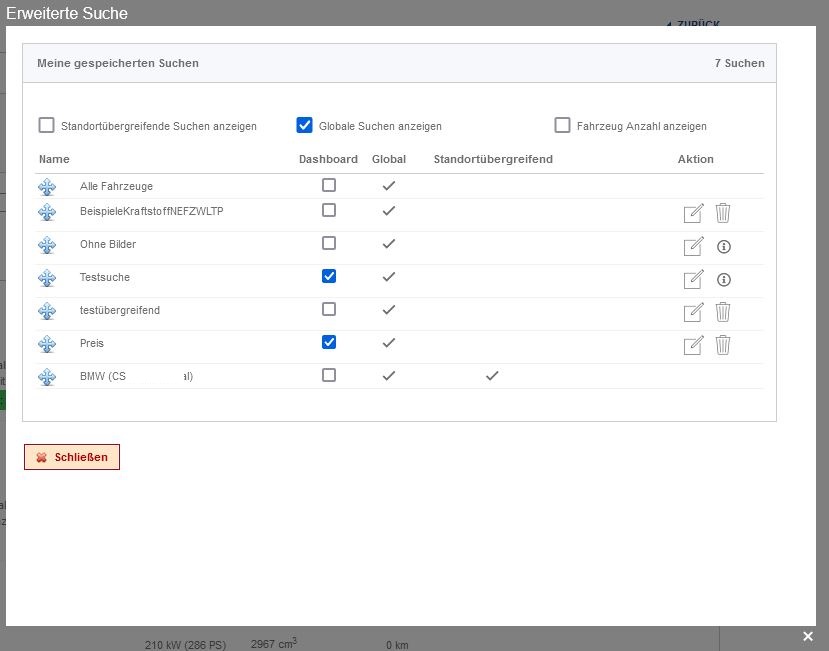Open the testübergreifend saved search

coord(120,310)
